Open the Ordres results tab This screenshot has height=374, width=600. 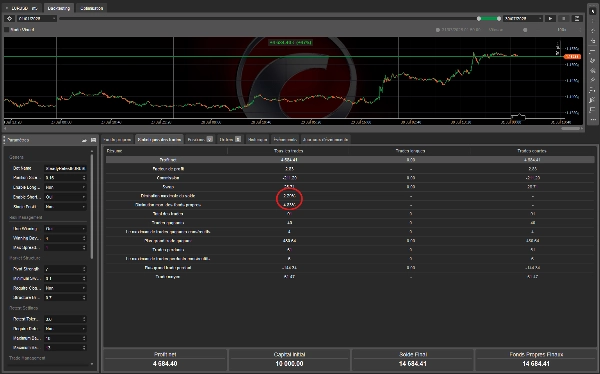(x=230, y=139)
